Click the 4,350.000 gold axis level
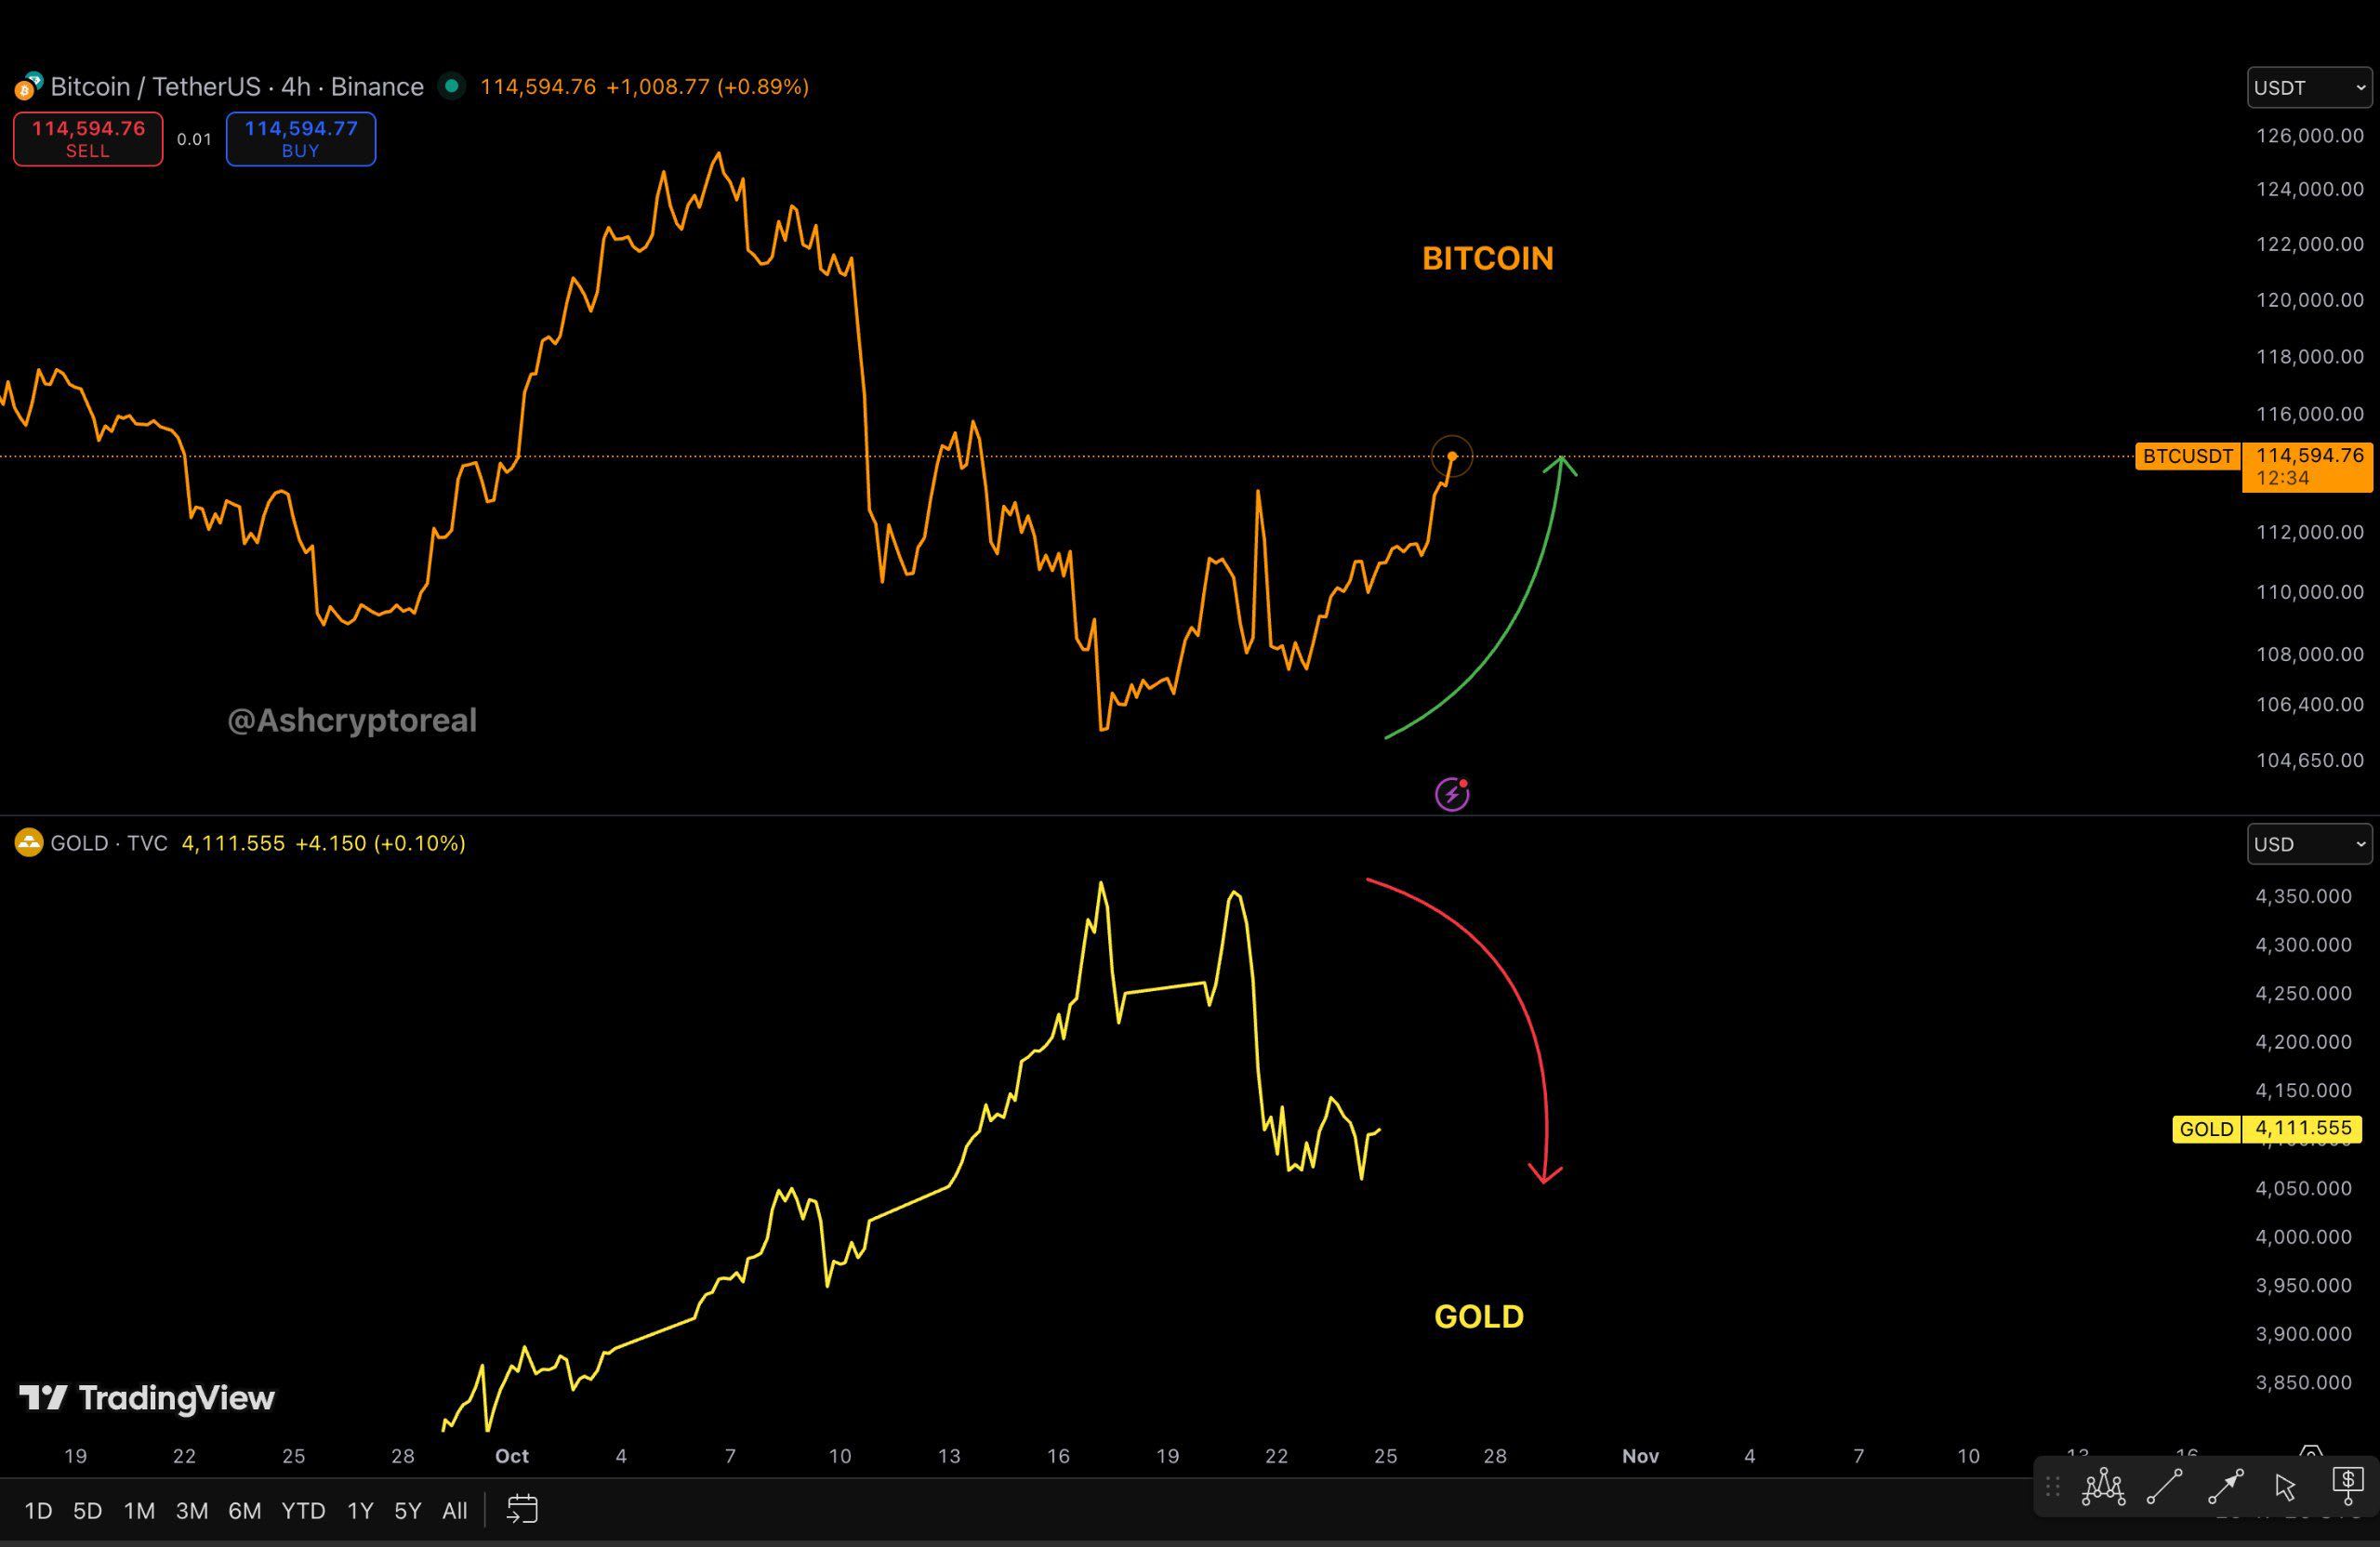 [x=2303, y=896]
